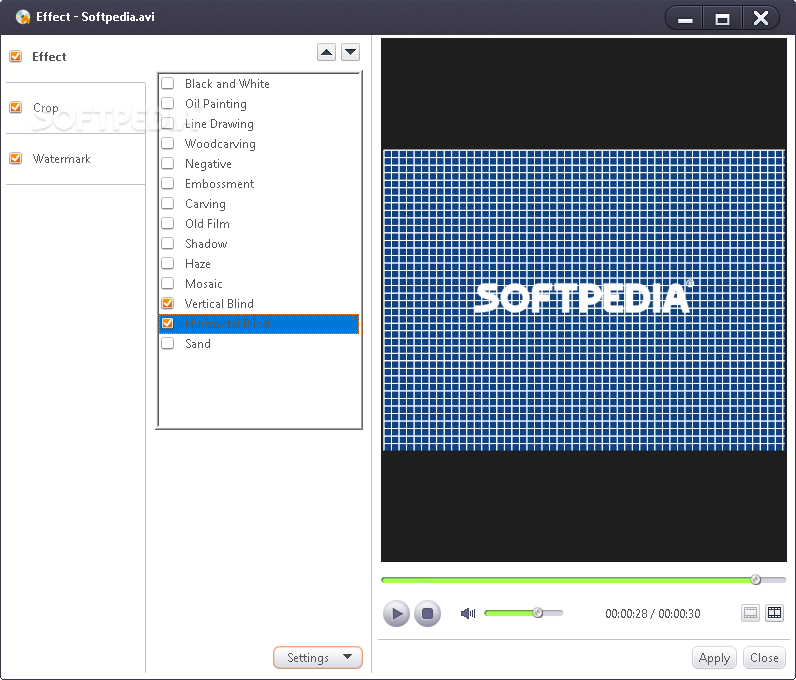Enable the Woodcarving effect checkbox

[x=168, y=143]
